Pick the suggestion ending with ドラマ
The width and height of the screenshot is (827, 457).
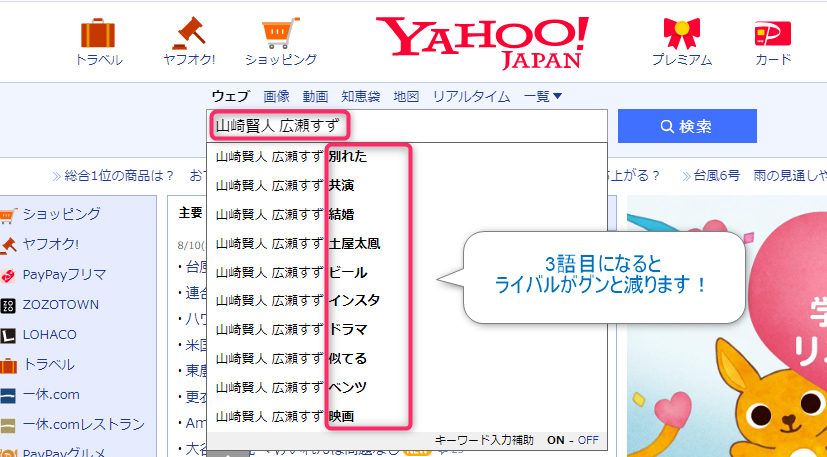pyautogui.click(x=292, y=329)
